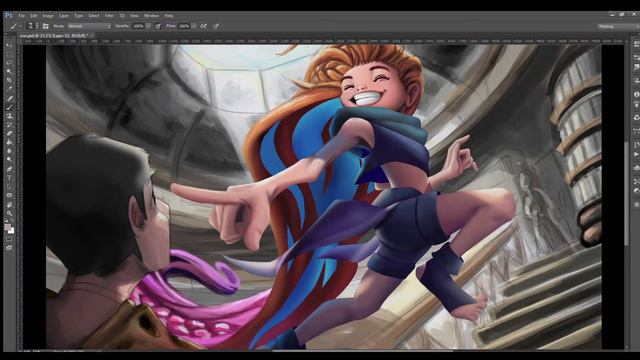Open the Painting workspace dropdown
The image size is (640, 360).
coord(618,27)
